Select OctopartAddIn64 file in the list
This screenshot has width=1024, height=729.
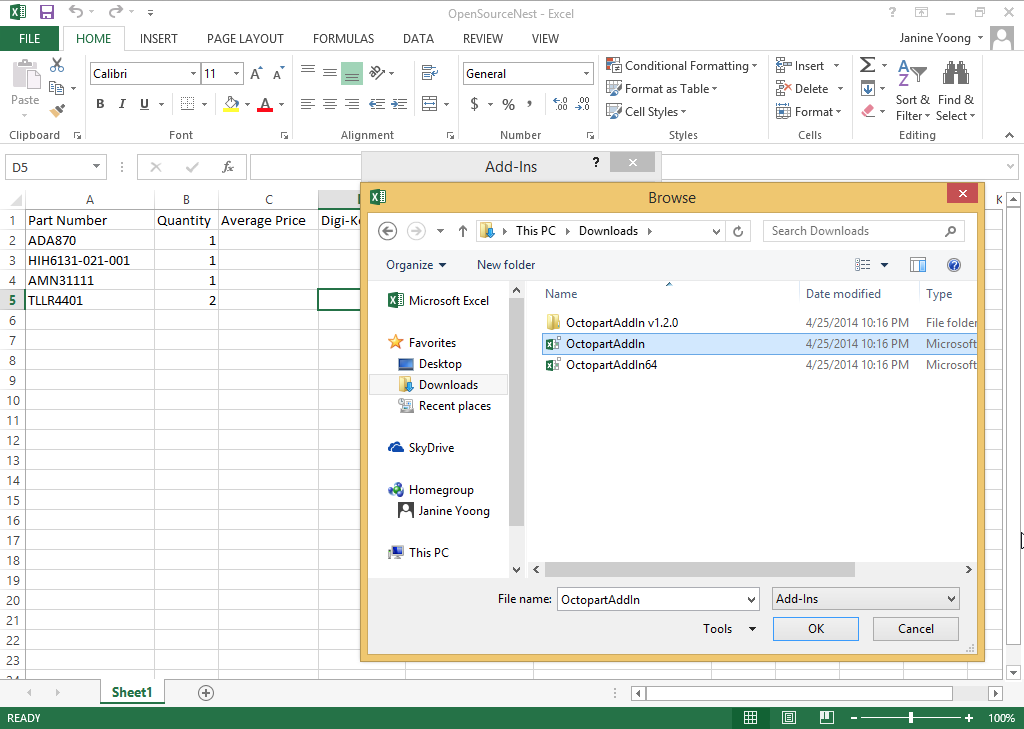point(611,365)
